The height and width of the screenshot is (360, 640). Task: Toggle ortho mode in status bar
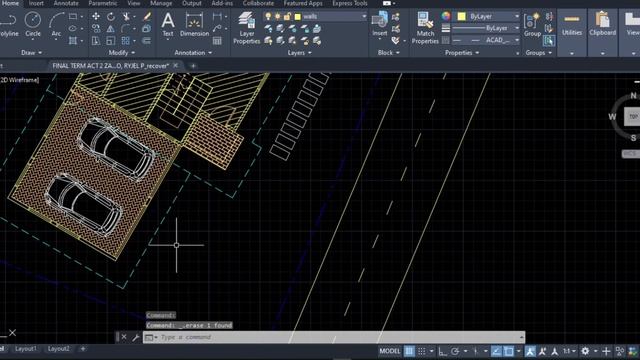tap(442, 351)
